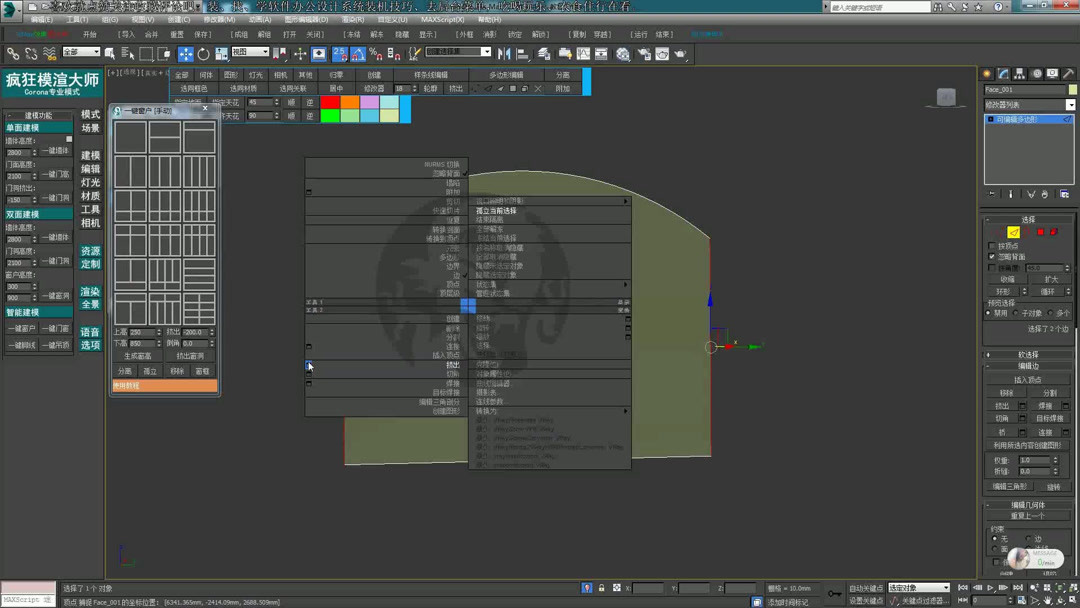Select the Edge sub-object mode icon
Viewport: 1080px width, 608px height.
1013,232
